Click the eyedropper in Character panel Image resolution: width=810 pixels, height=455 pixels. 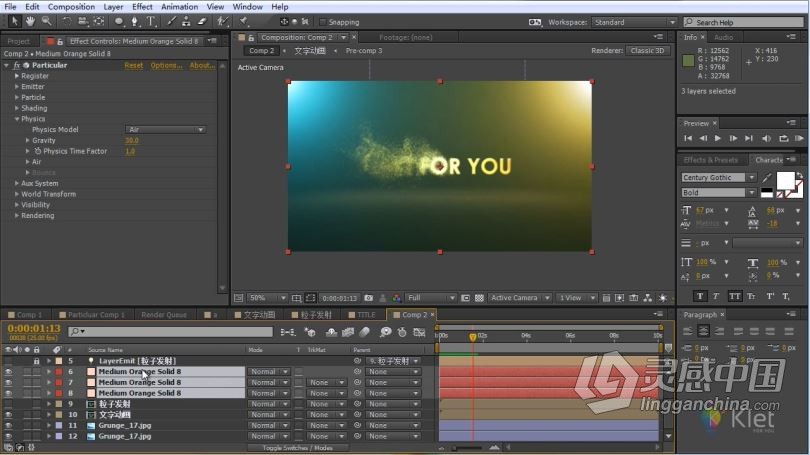(x=767, y=178)
